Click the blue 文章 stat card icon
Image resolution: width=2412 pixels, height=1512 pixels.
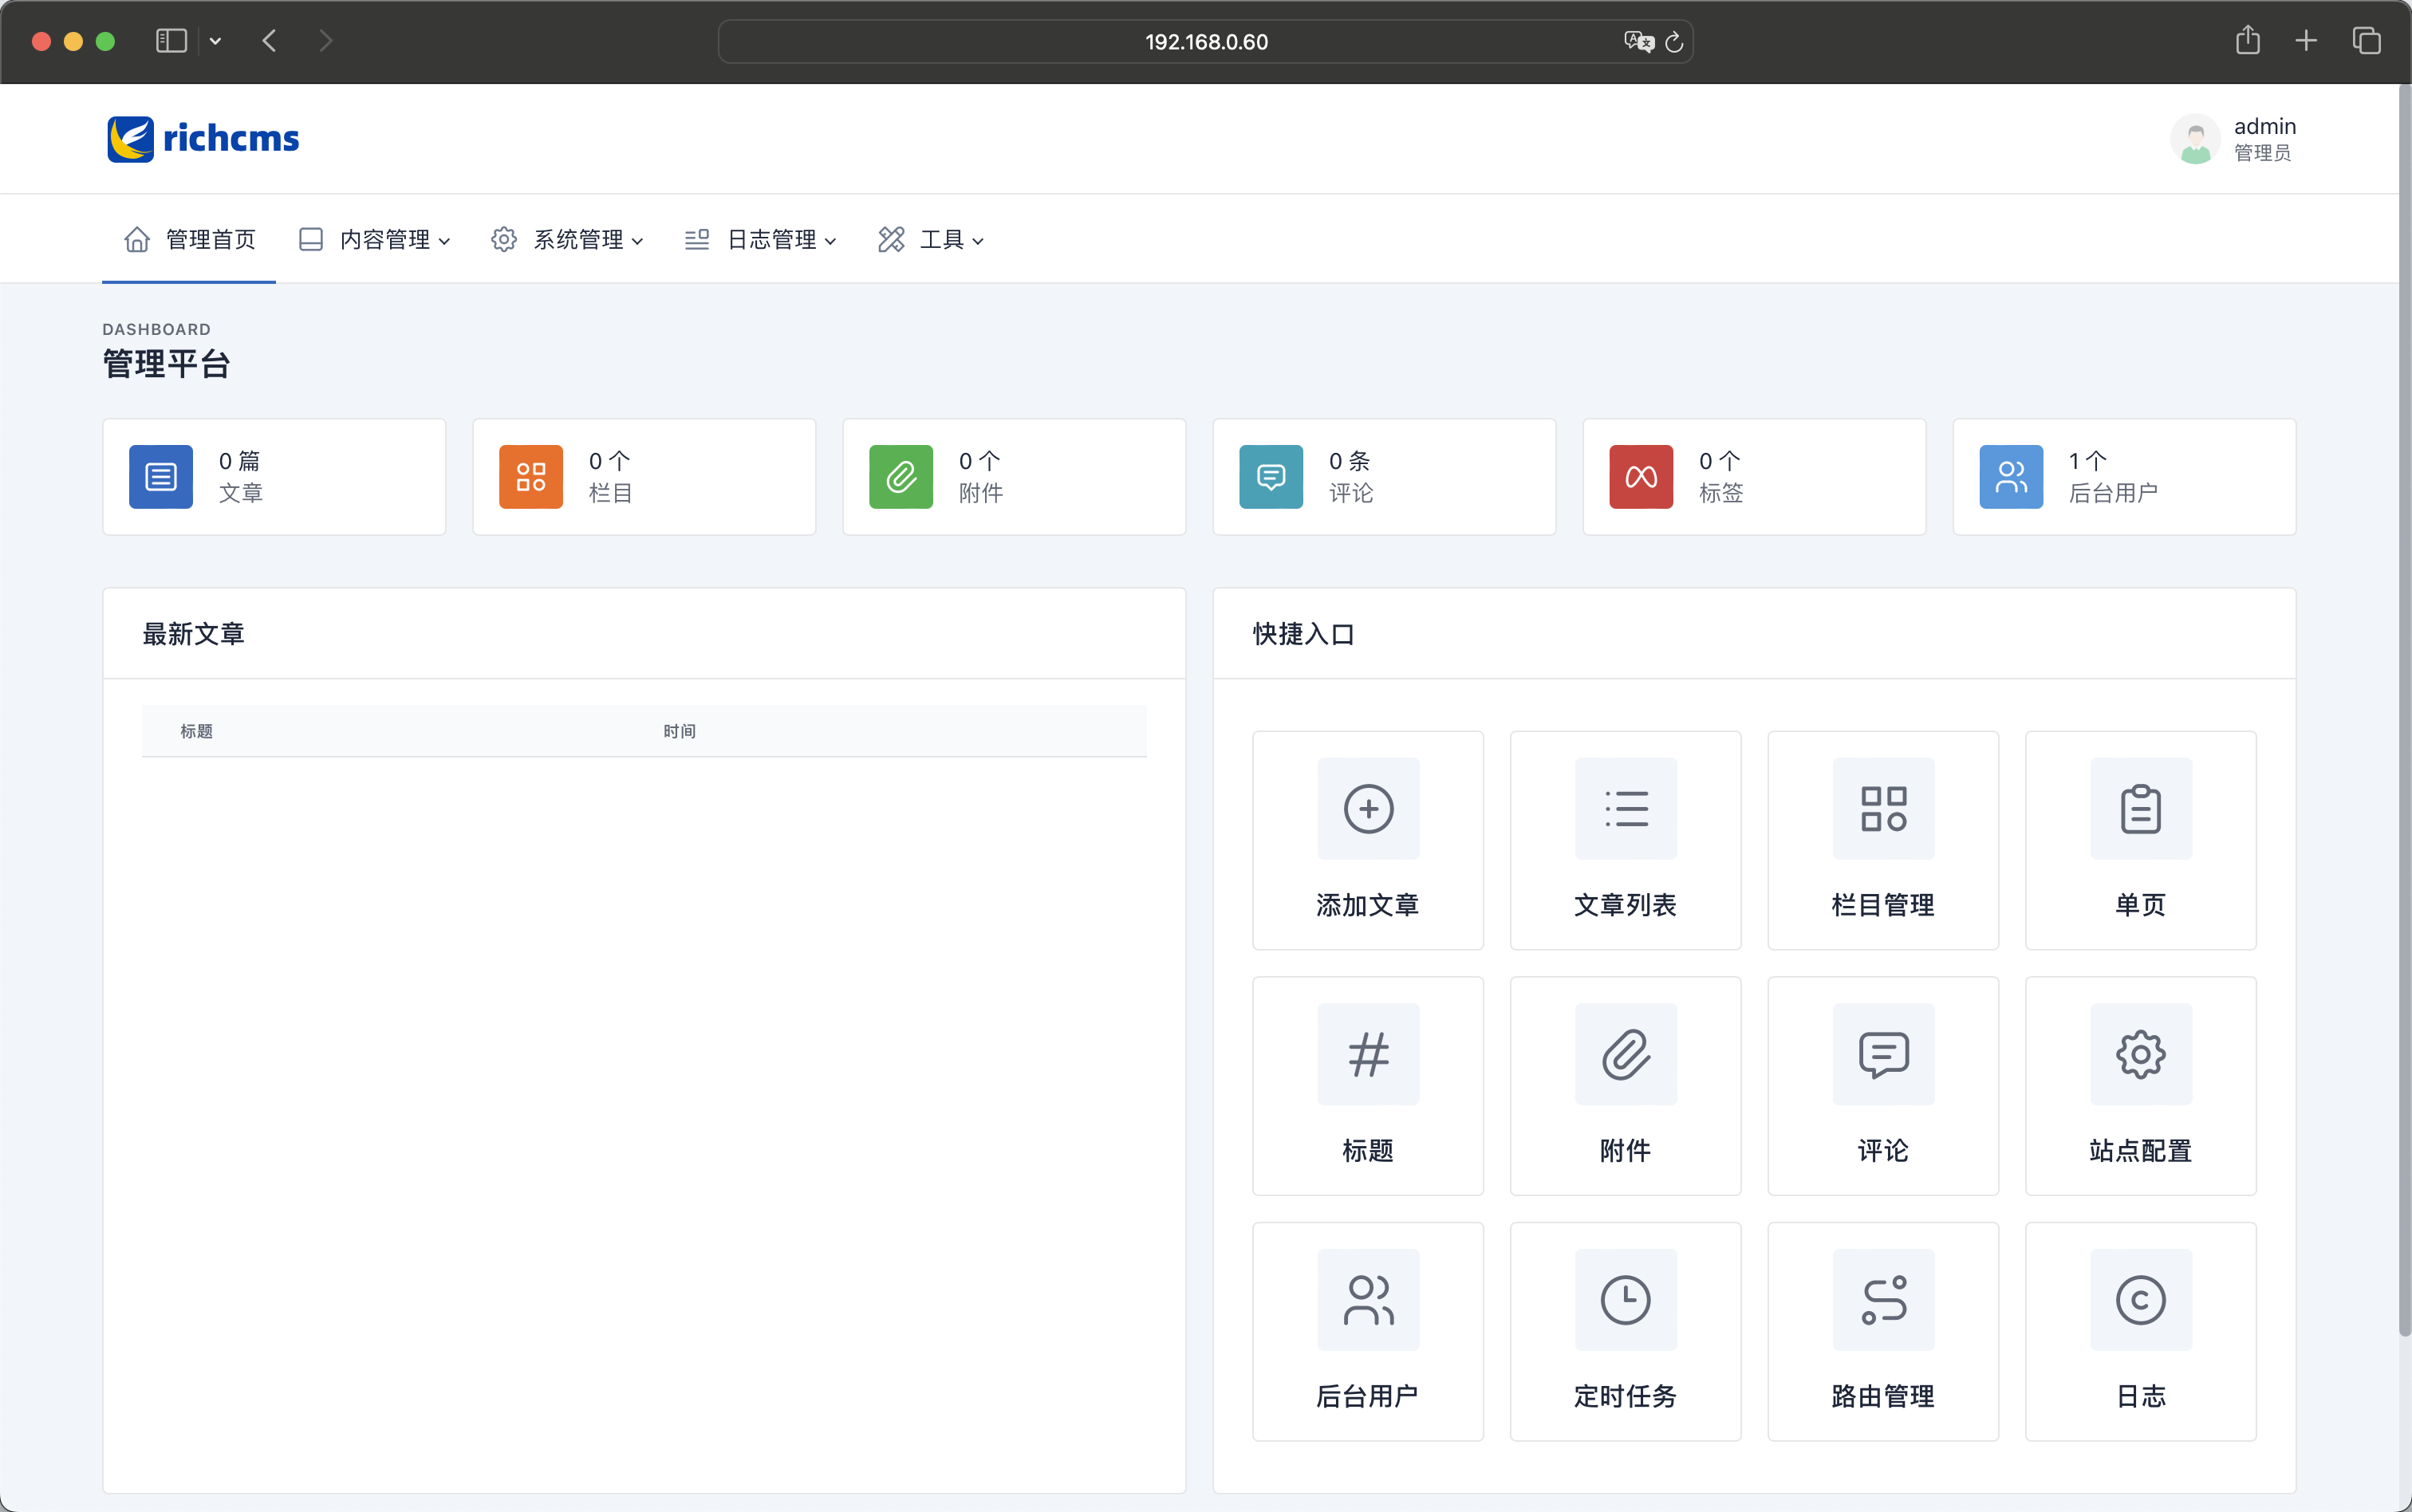(161, 477)
